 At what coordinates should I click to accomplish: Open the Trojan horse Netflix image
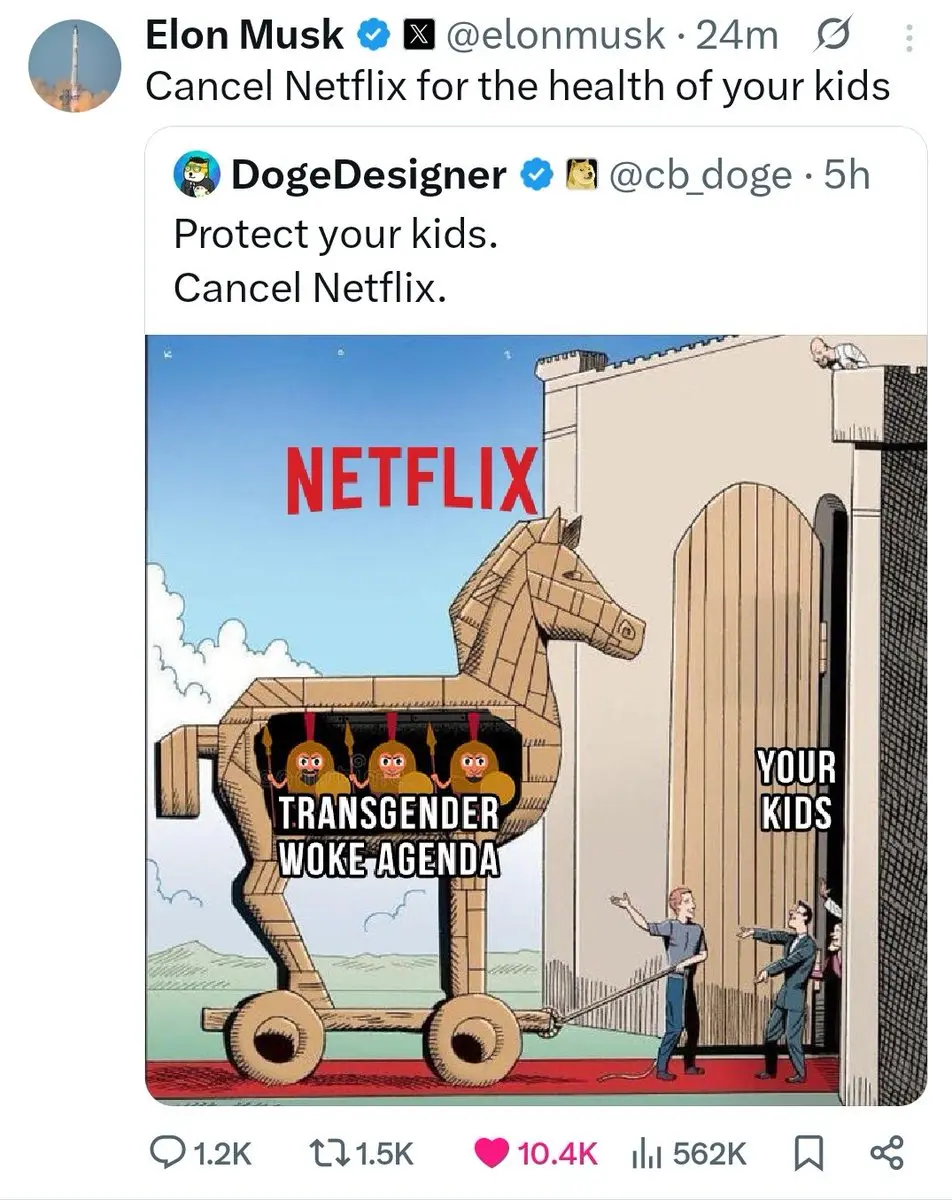[536, 720]
